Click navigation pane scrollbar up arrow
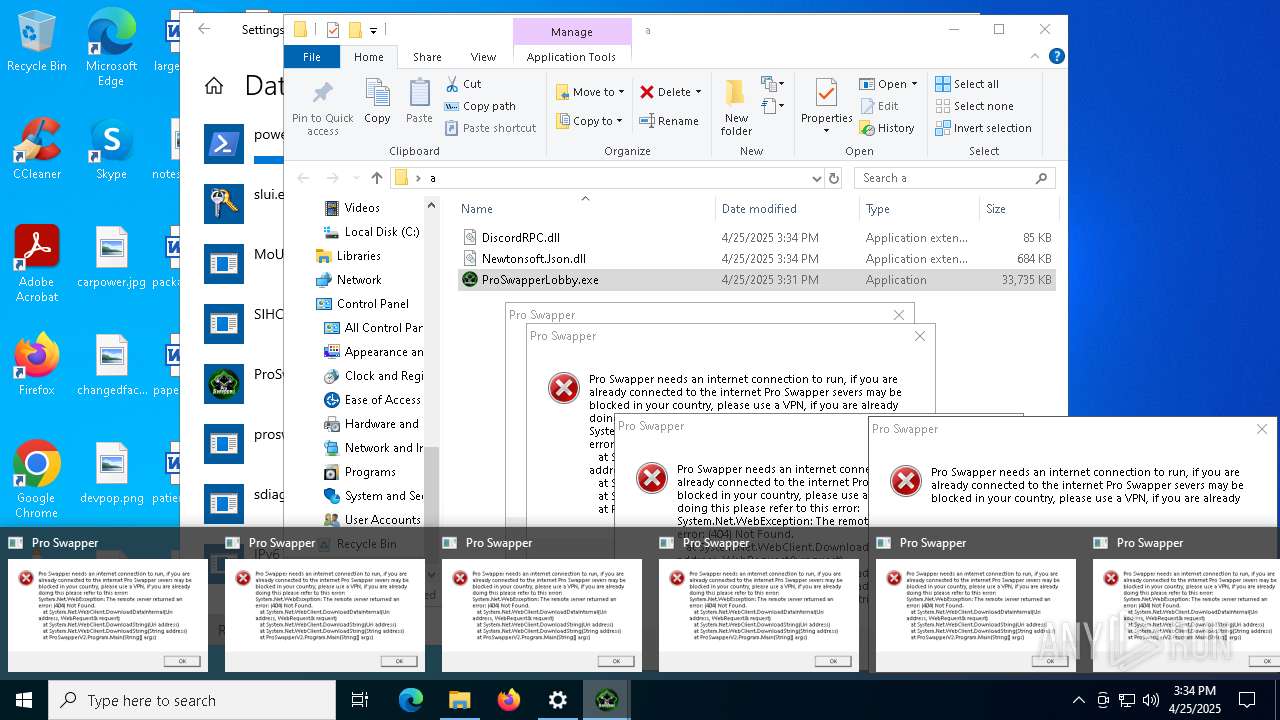The image size is (1280, 720). click(432, 205)
